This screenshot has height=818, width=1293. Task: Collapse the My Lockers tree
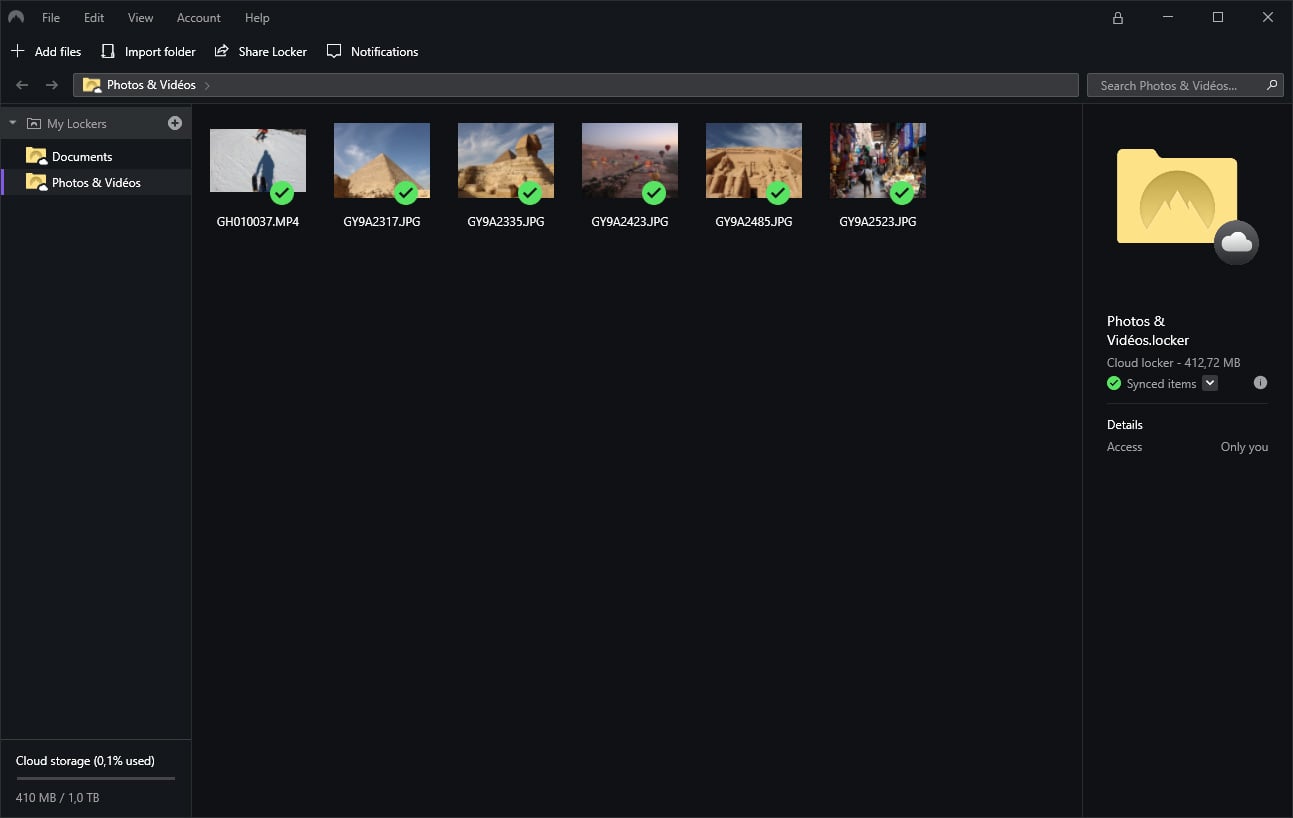12,123
